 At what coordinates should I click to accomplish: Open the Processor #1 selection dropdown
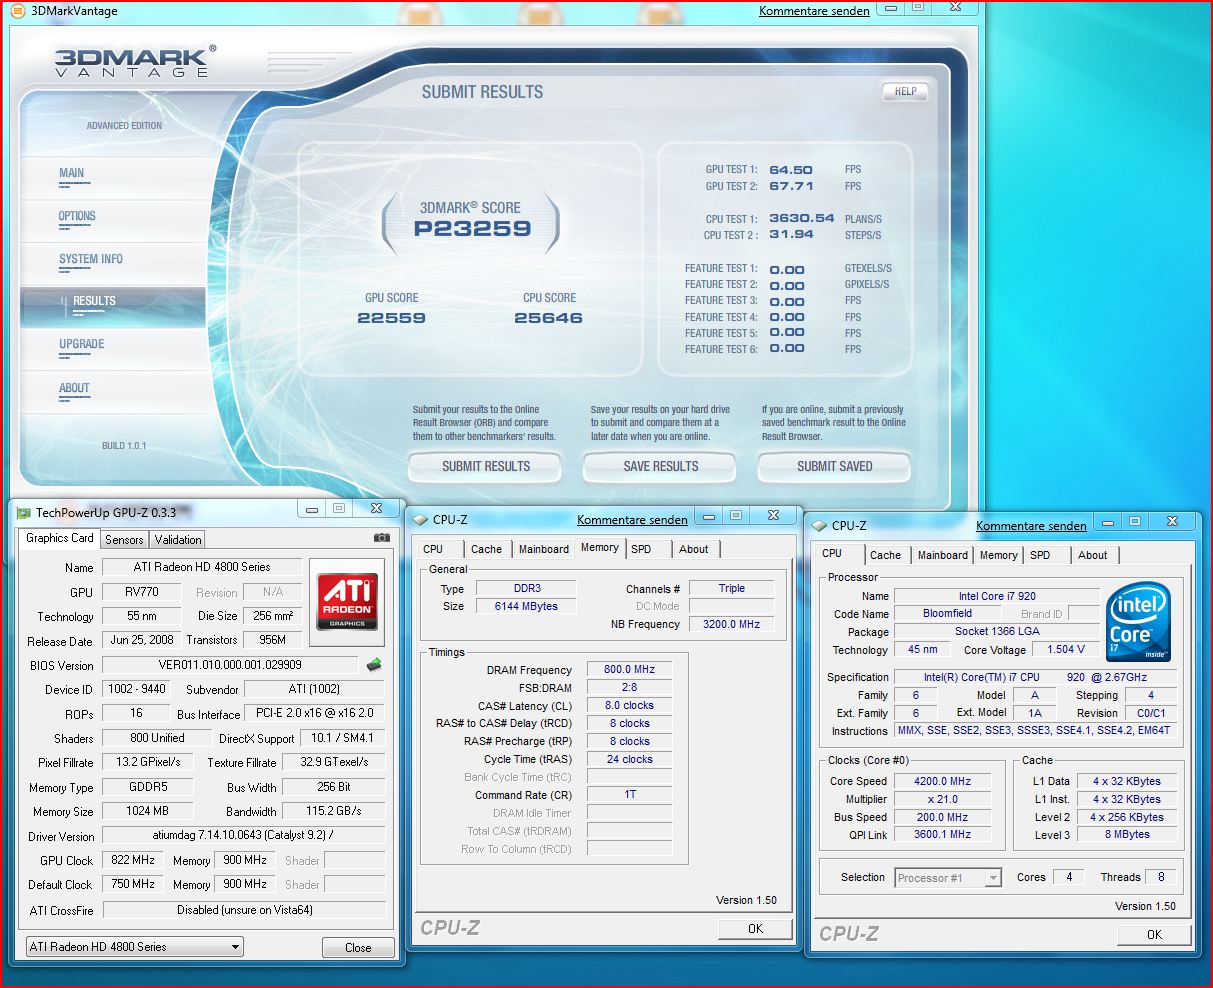tap(948, 877)
